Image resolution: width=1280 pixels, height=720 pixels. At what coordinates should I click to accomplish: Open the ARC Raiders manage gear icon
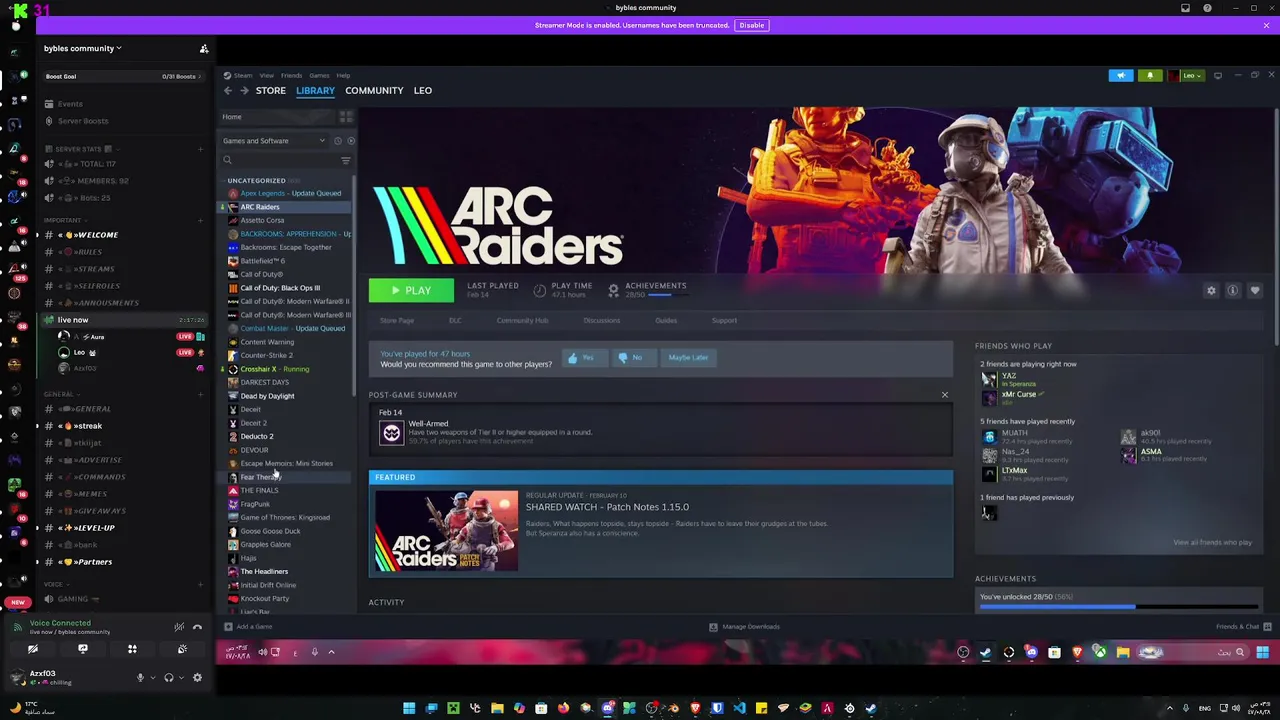pyautogui.click(x=1211, y=291)
